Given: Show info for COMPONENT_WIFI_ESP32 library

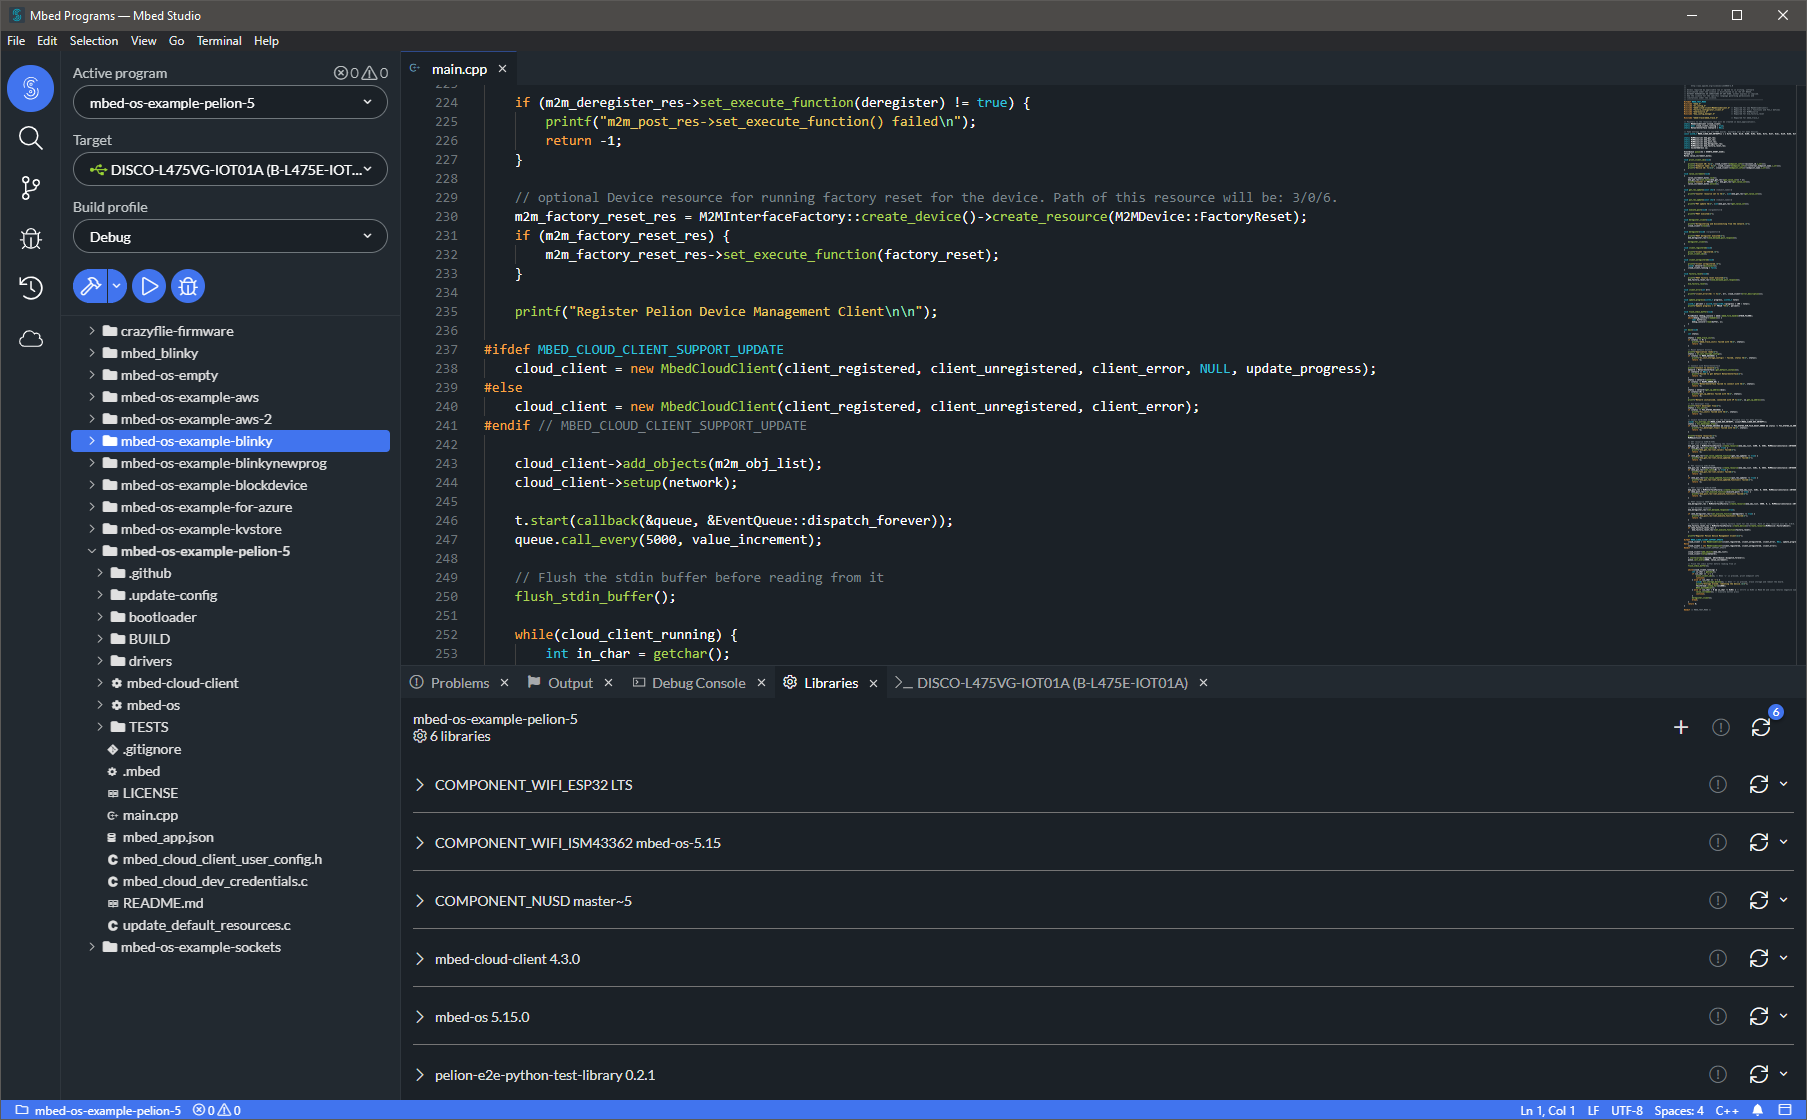Looking at the screenshot, I should pyautogui.click(x=1718, y=784).
